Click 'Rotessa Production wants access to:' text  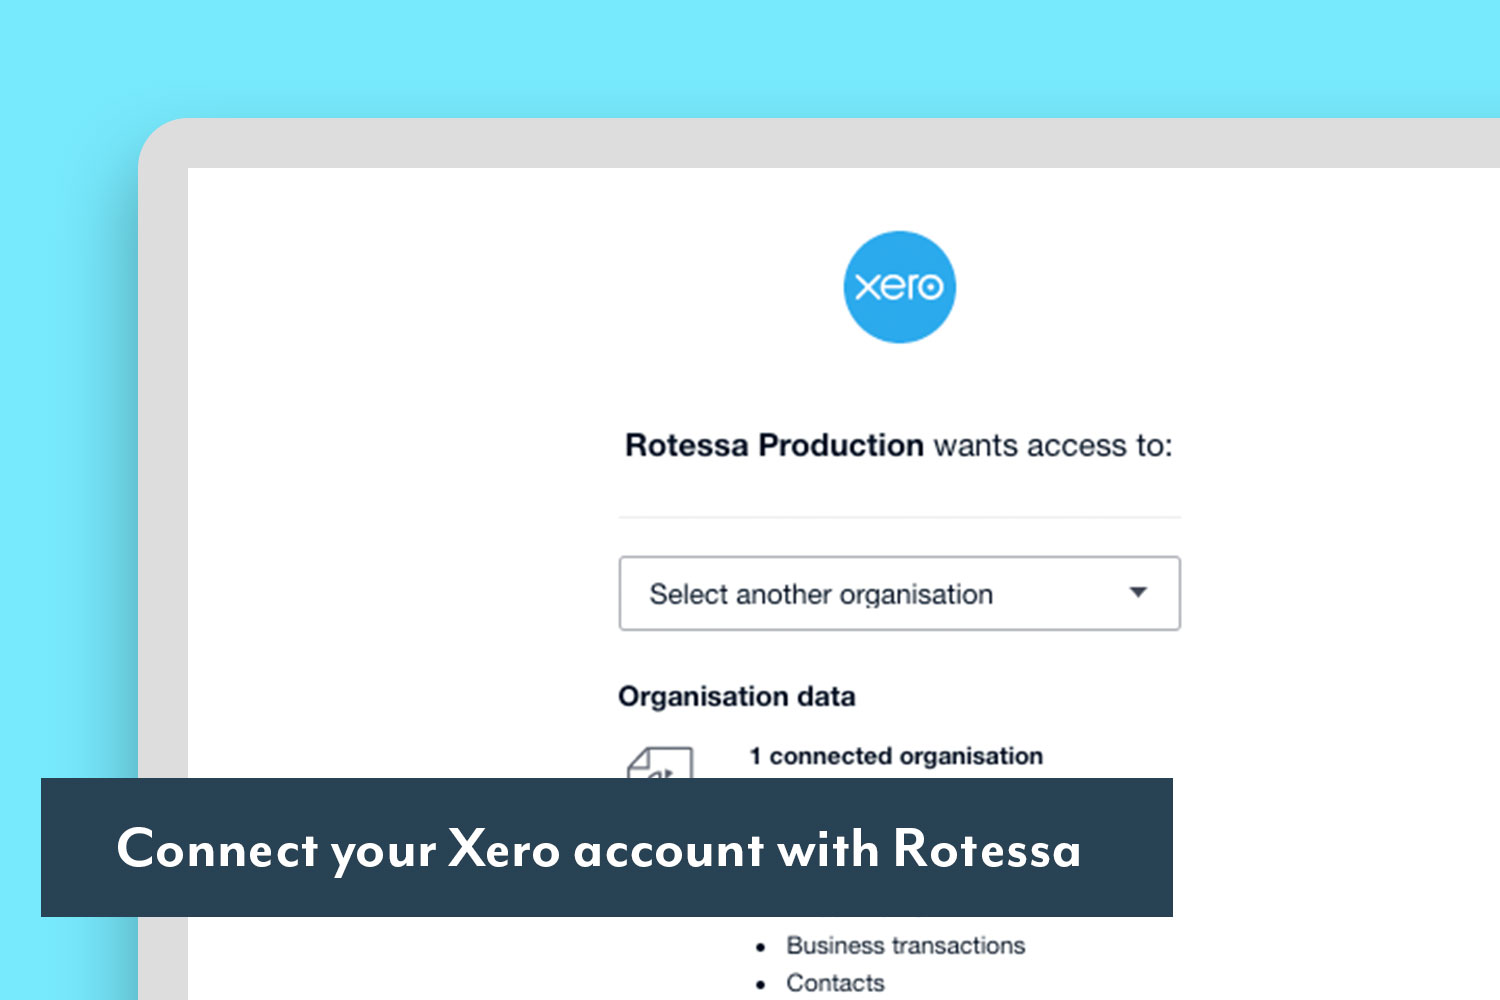pyautogui.click(x=898, y=445)
